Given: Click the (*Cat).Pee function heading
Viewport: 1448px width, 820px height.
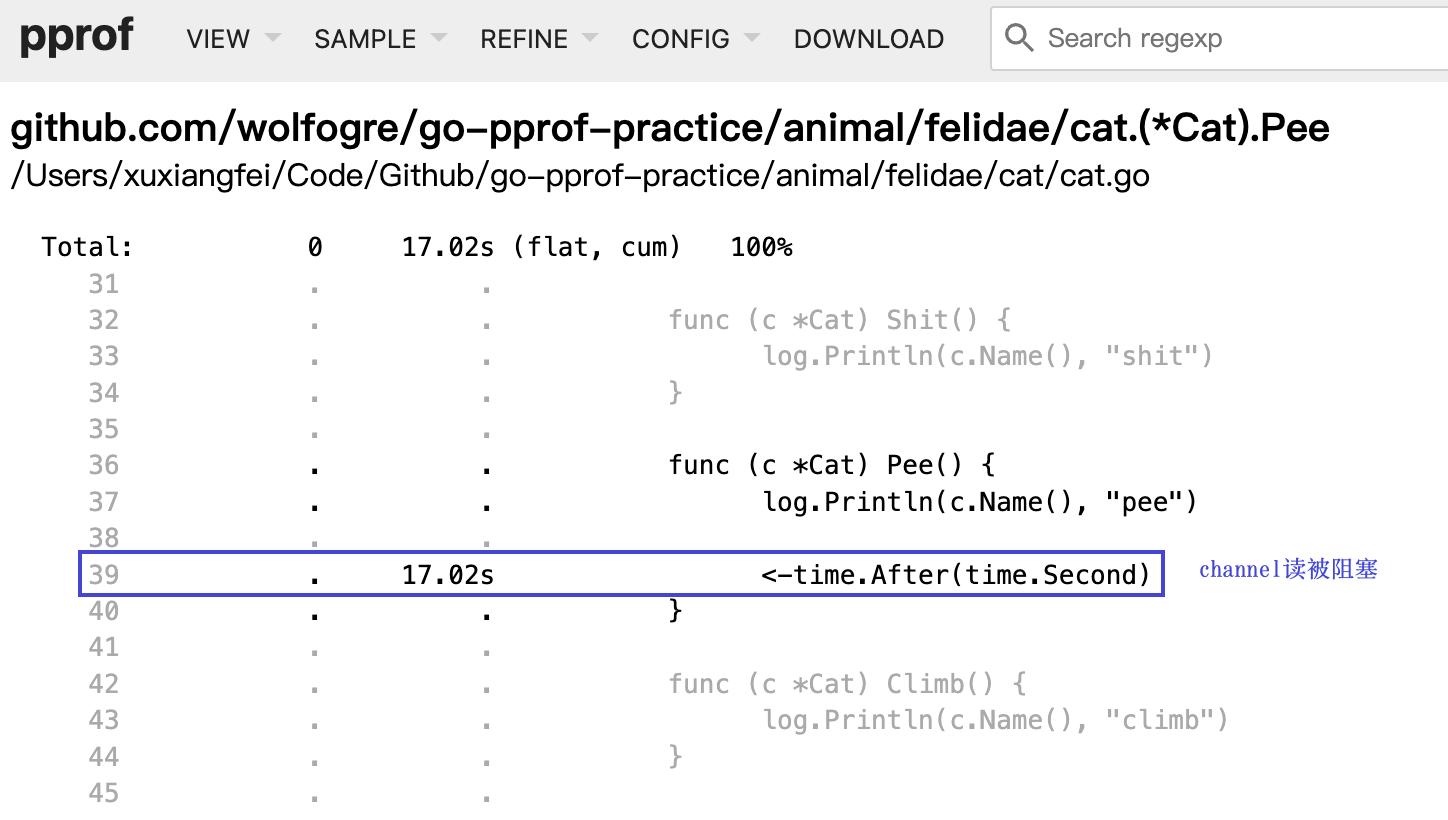Looking at the screenshot, I should point(669,129).
